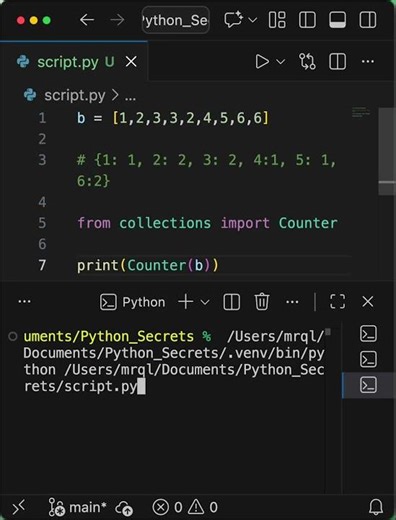Click line number 1 in the gutter
Screen dimensions: 396x520
(42, 118)
